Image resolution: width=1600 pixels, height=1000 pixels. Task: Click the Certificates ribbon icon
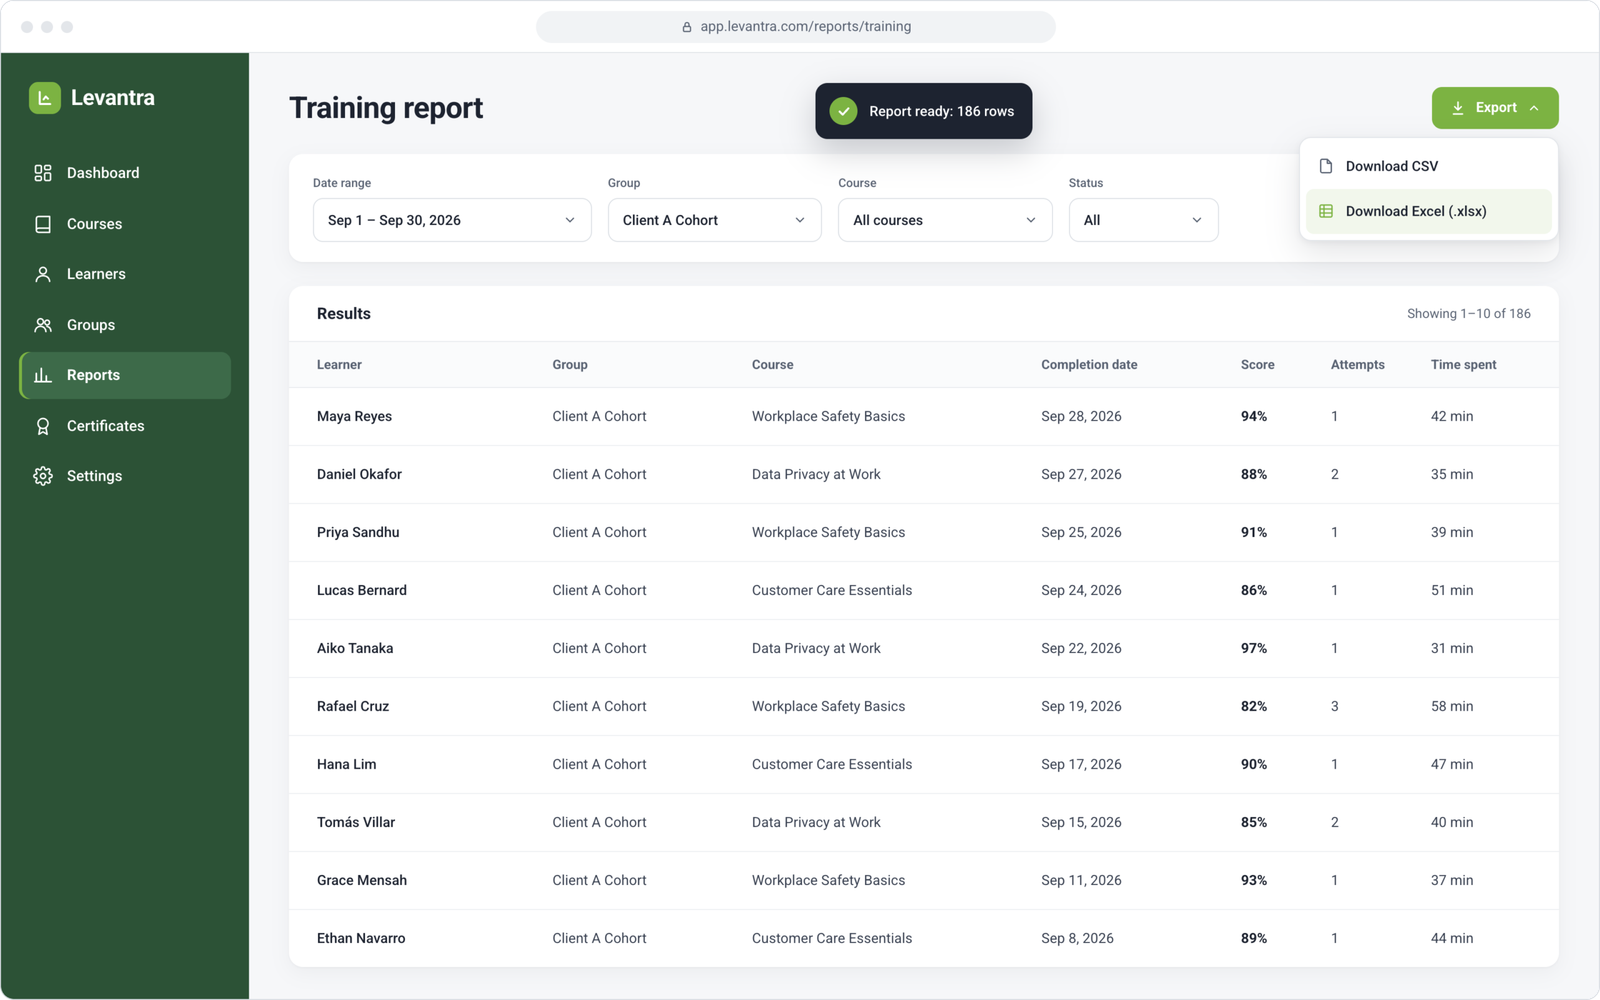[x=43, y=426]
